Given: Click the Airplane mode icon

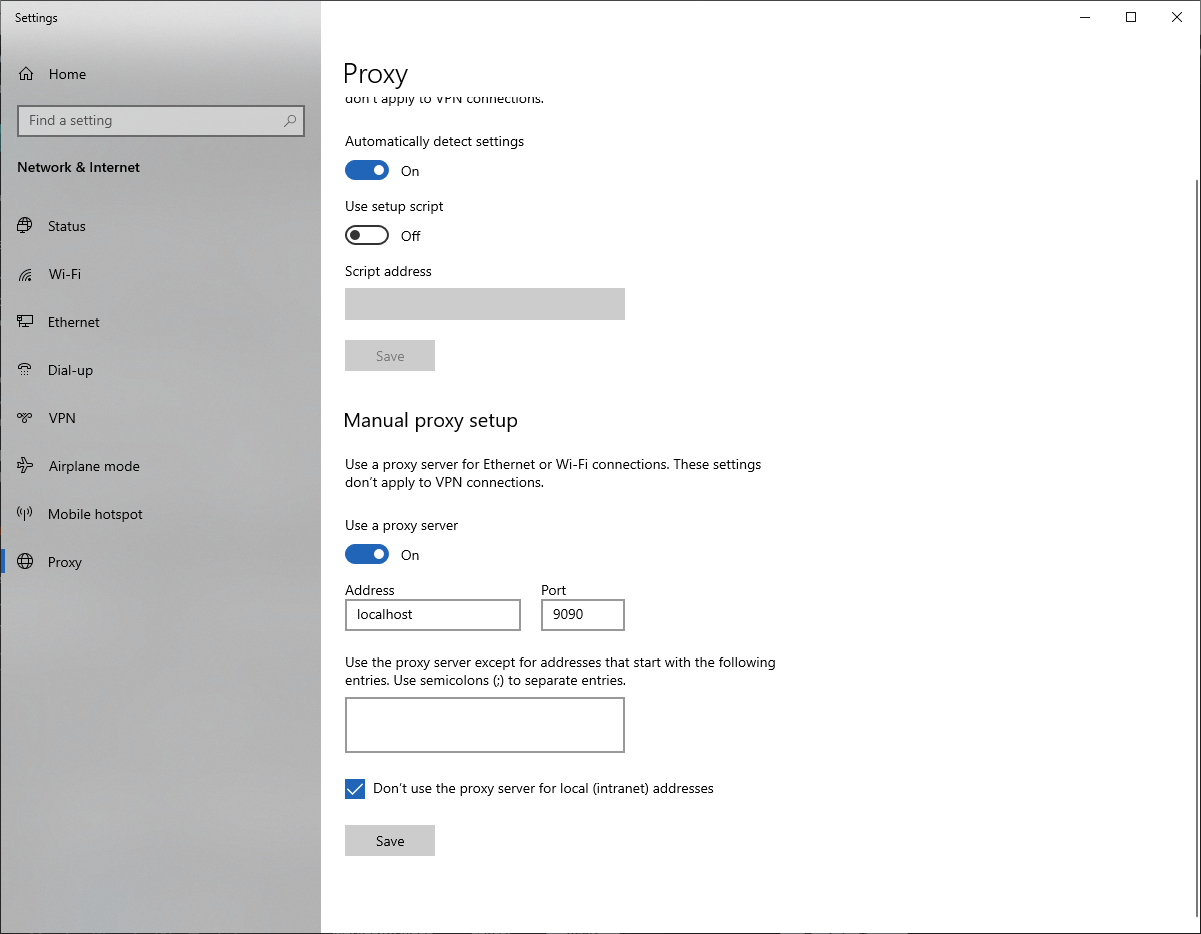Looking at the screenshot, I should coord(26,466).
